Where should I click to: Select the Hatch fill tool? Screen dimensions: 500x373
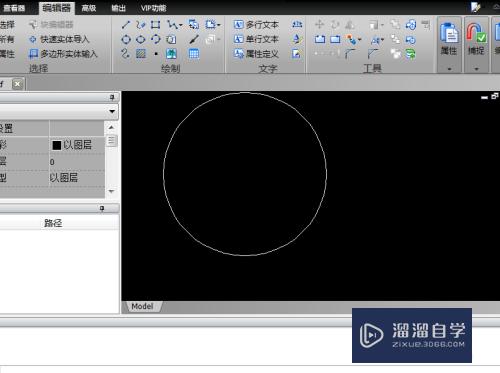tap(141, 54)
